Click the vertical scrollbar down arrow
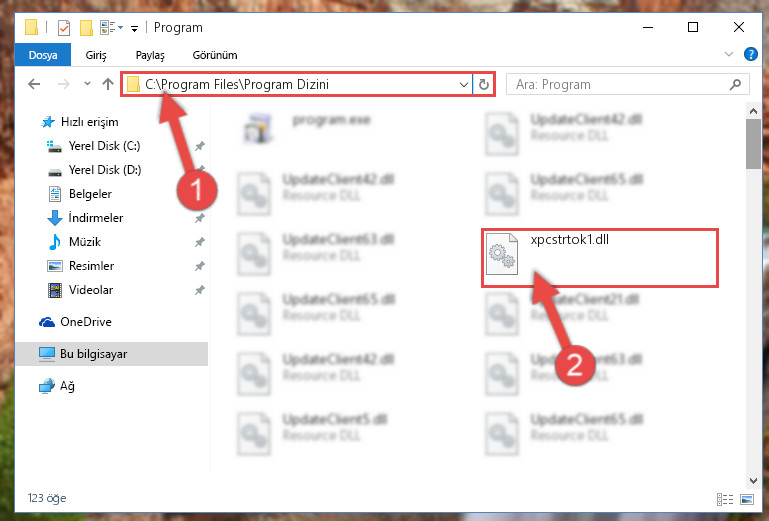Screen dimensions: 769x521 pyautogui.click(x=753, y=480)
